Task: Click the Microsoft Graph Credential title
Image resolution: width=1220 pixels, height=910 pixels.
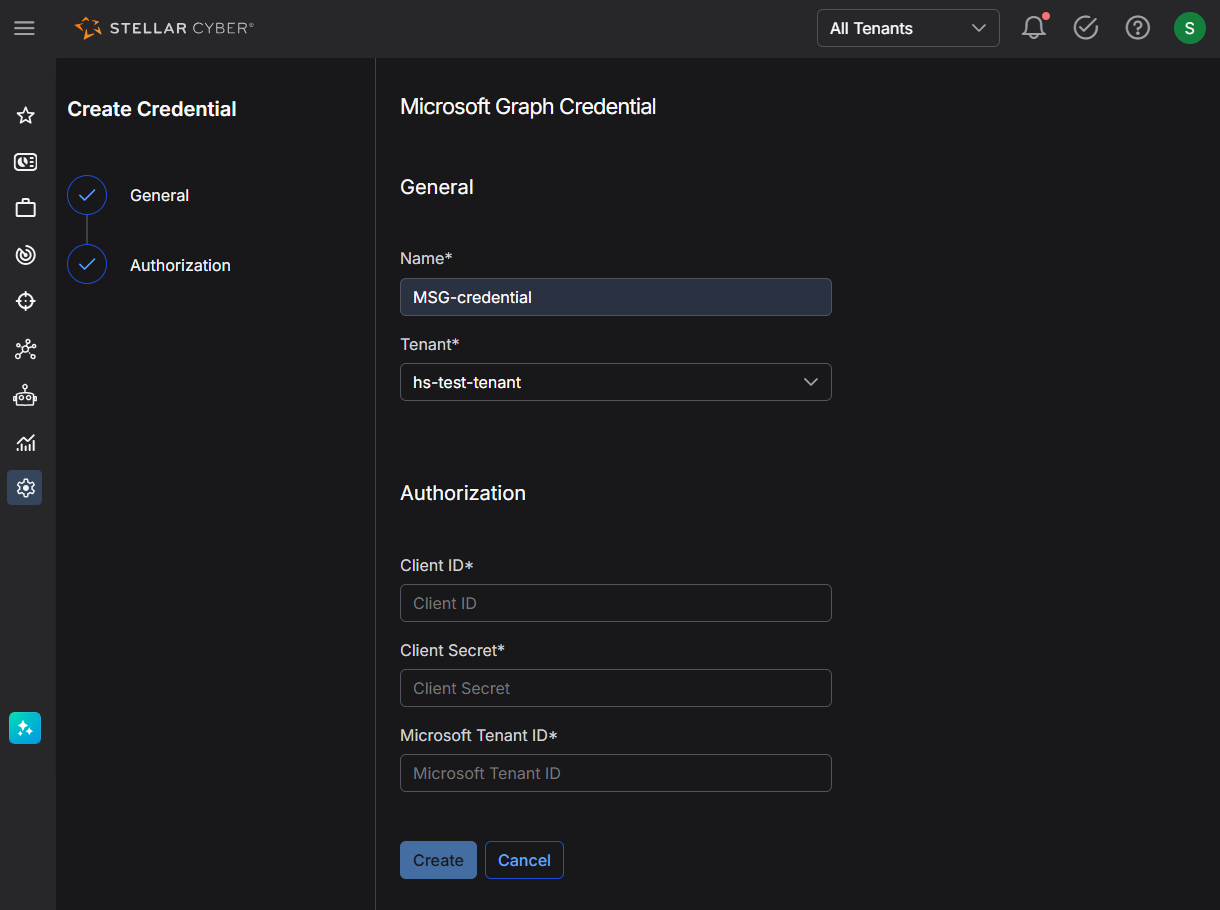Action: [528, 107]
